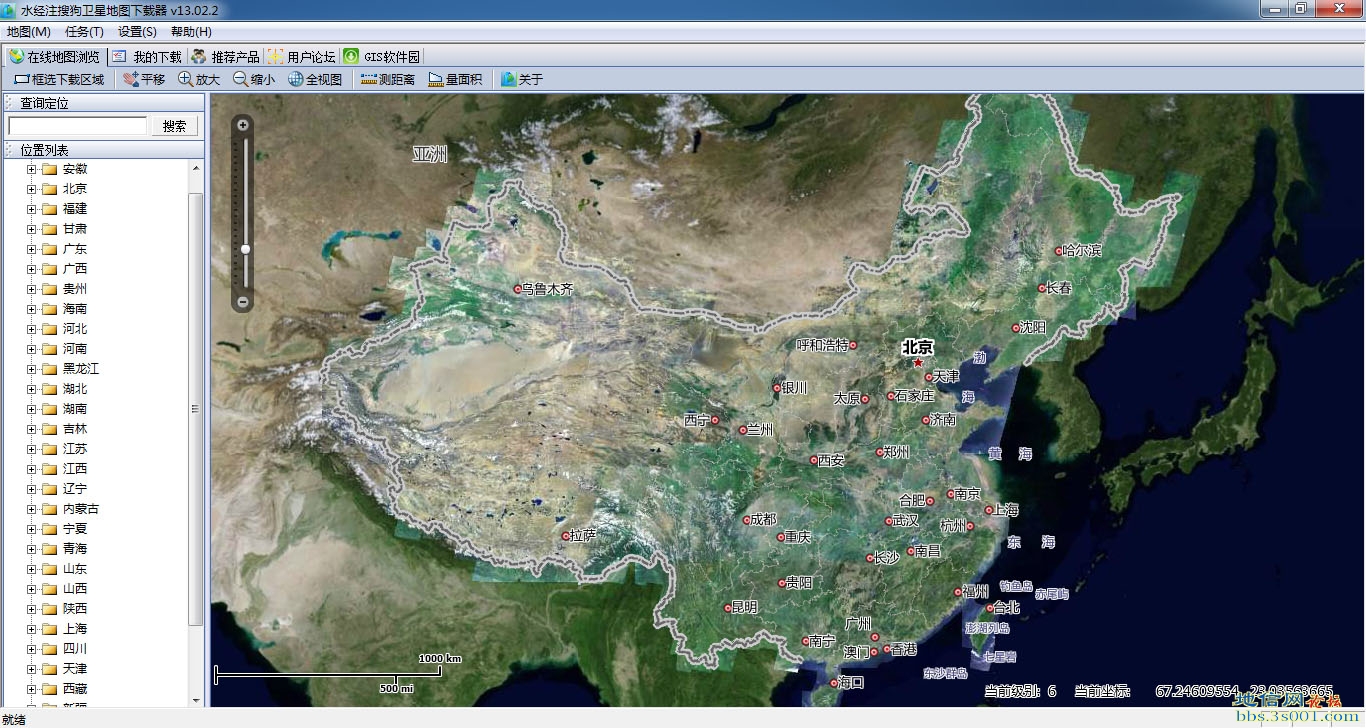
Task: Select the 框选下载区域 tool
Action: 59,79
